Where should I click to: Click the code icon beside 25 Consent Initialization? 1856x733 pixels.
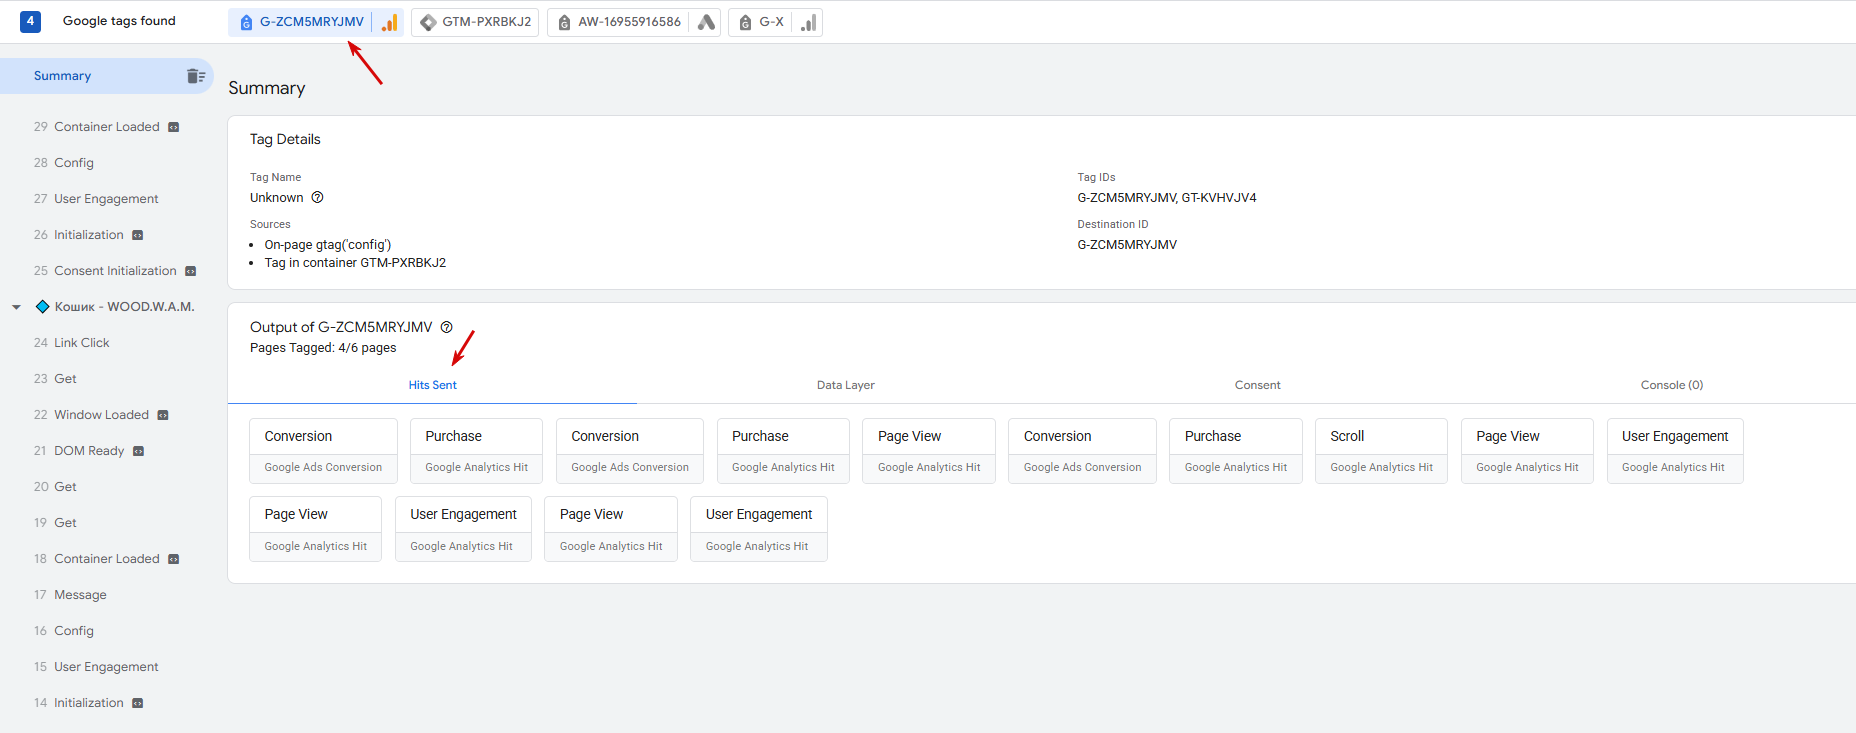coord(191,271)
